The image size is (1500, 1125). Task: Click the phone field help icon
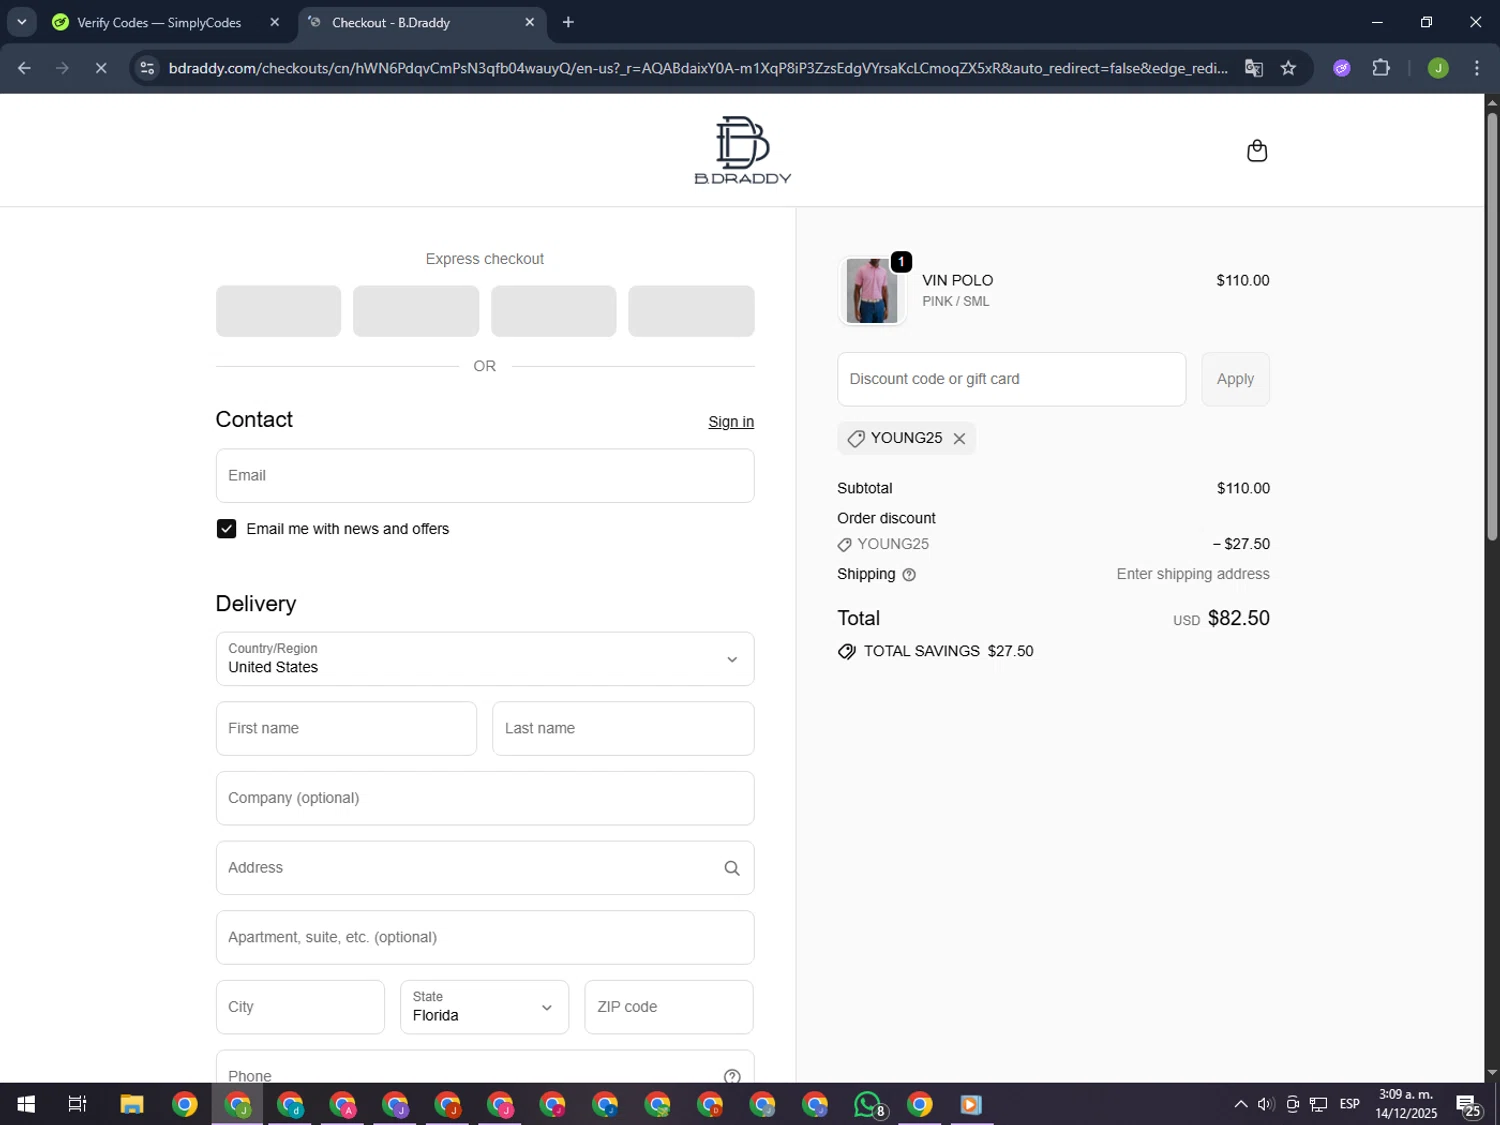tap(732, 1076)
